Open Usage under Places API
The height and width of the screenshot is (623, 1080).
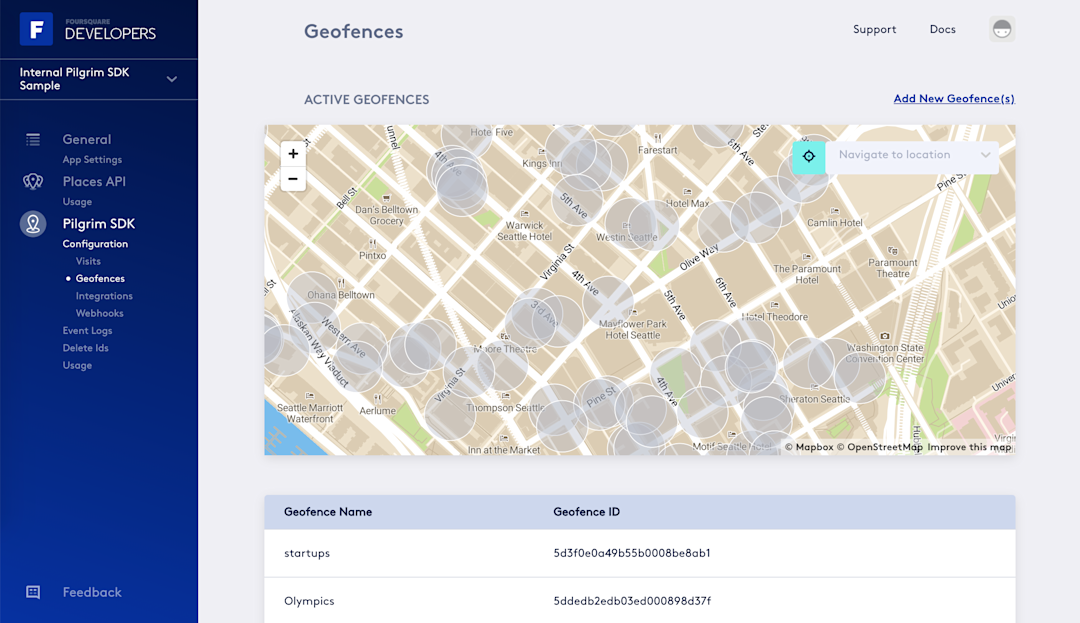[77, 202]
